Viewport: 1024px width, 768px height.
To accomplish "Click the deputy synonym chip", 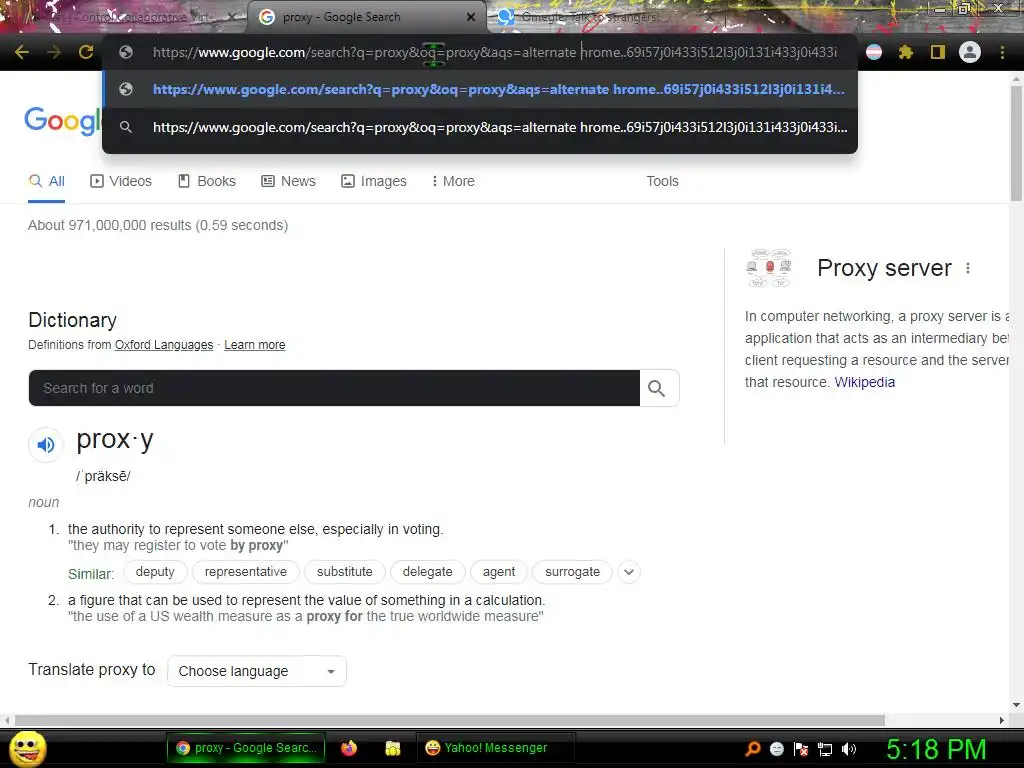I will (155, 572).
